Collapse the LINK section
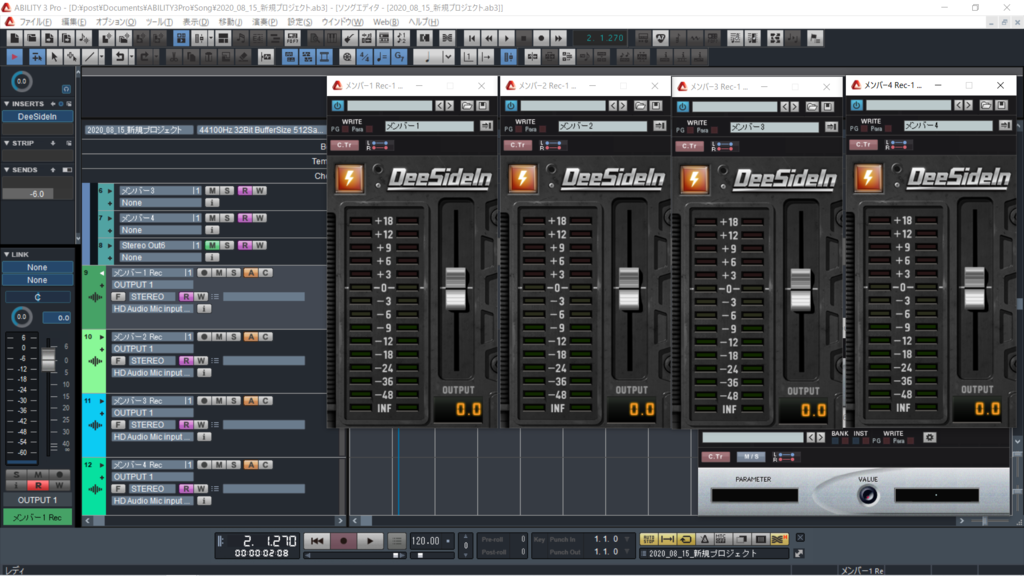This screenshot has width=1024, height=576. point(7,255)
